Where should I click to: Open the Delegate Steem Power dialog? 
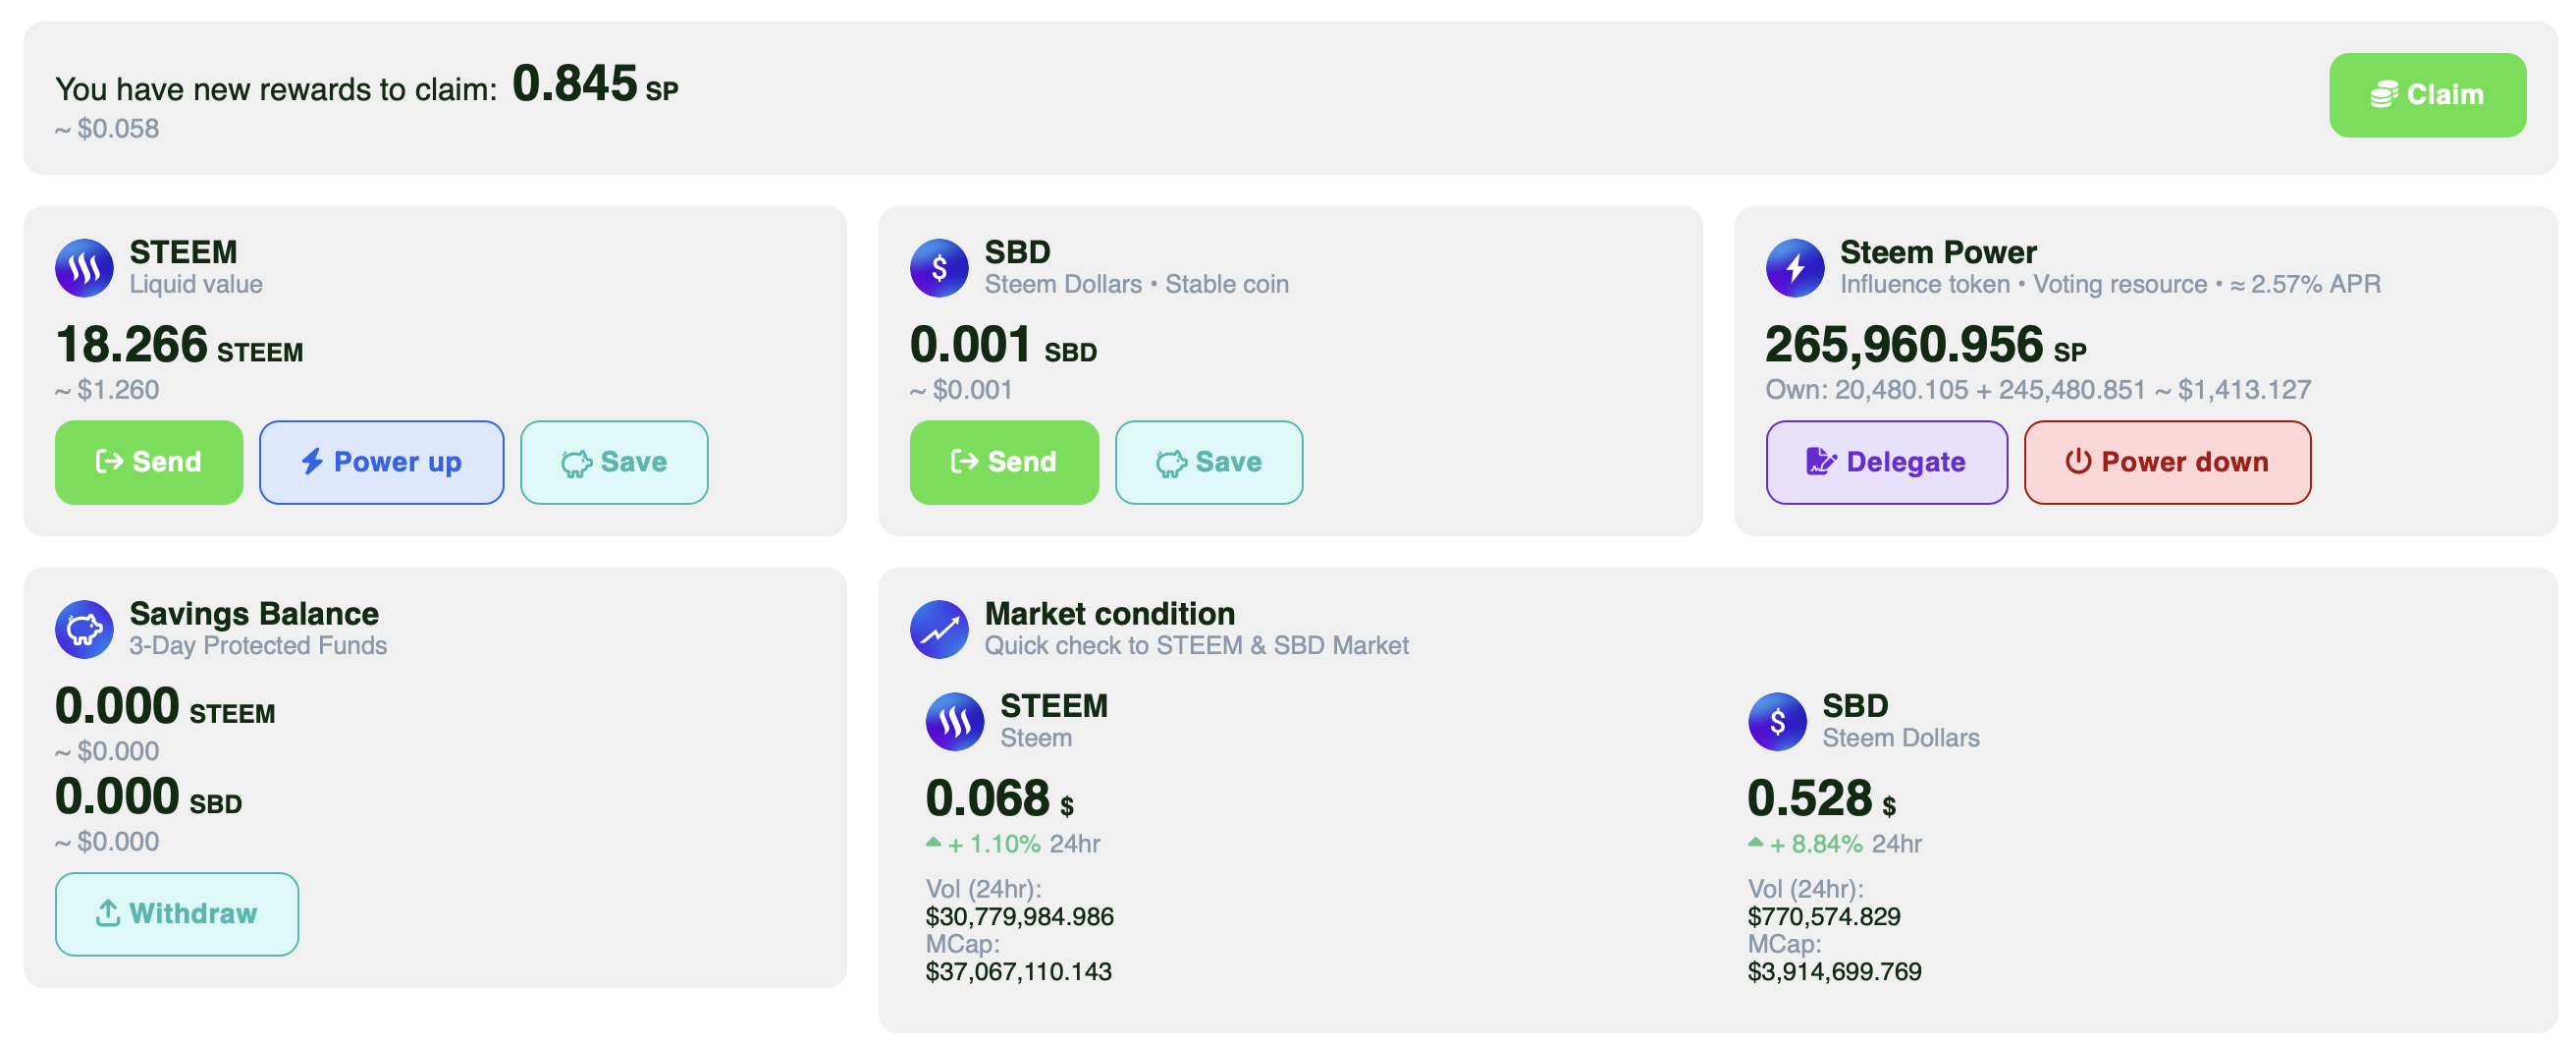pos(1886,462)
